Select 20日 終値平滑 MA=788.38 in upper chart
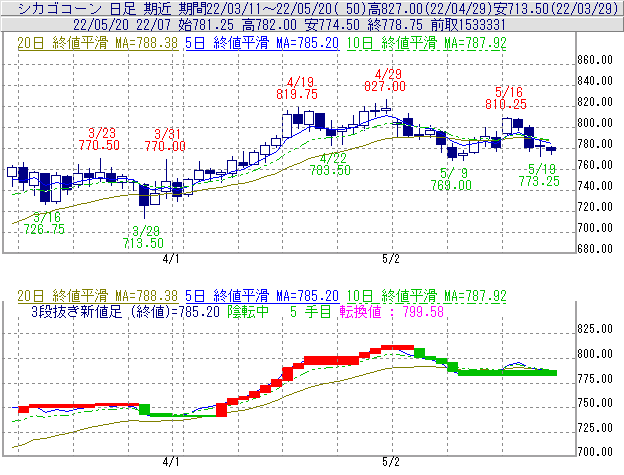Screen dimensions: 624x475 [98, 43]
